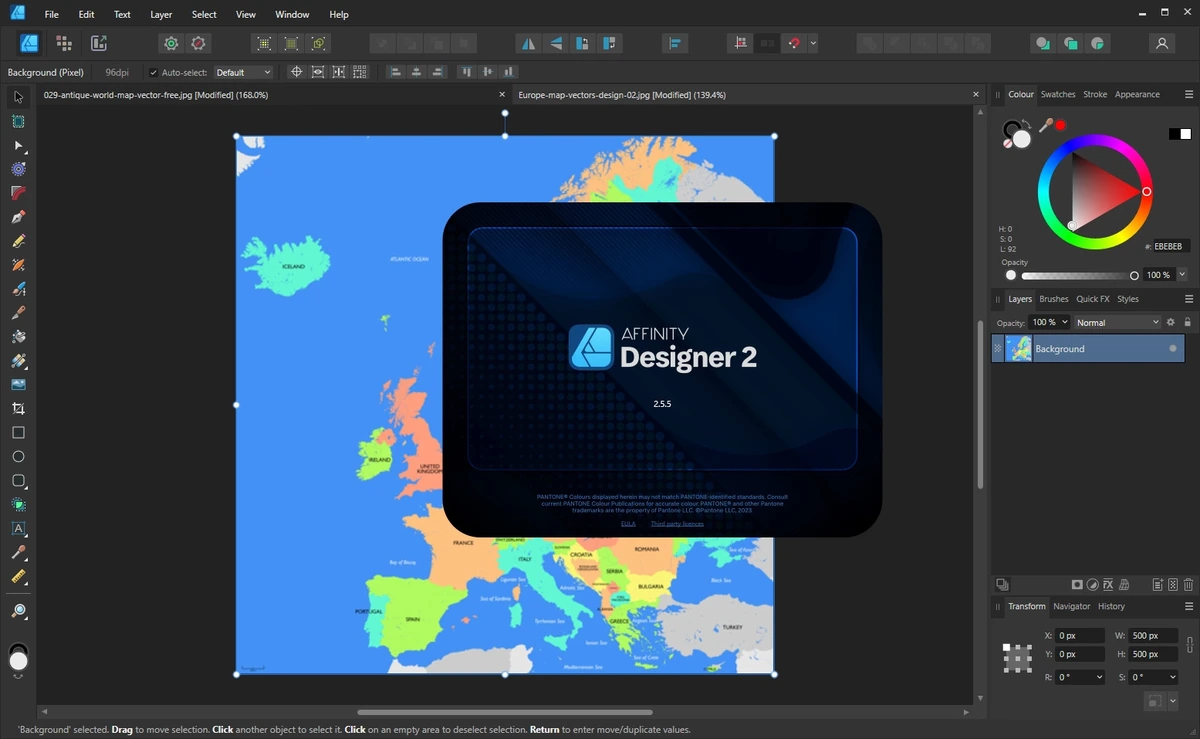Toggle the layer lock padlock icon
1200x739 pixels.
(x=1187, y=322)
